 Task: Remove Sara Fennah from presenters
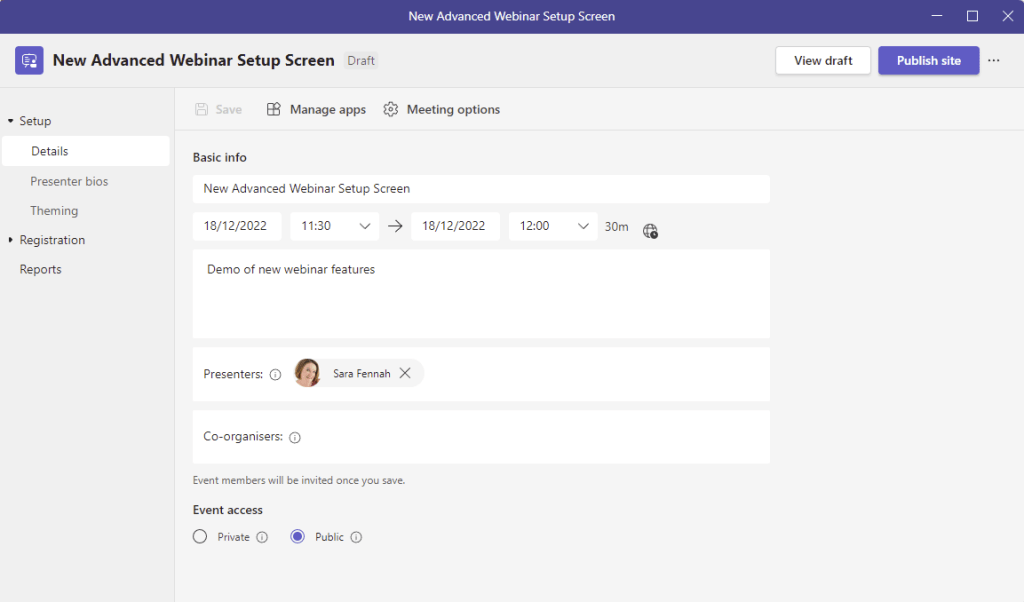tap(405, 373)
